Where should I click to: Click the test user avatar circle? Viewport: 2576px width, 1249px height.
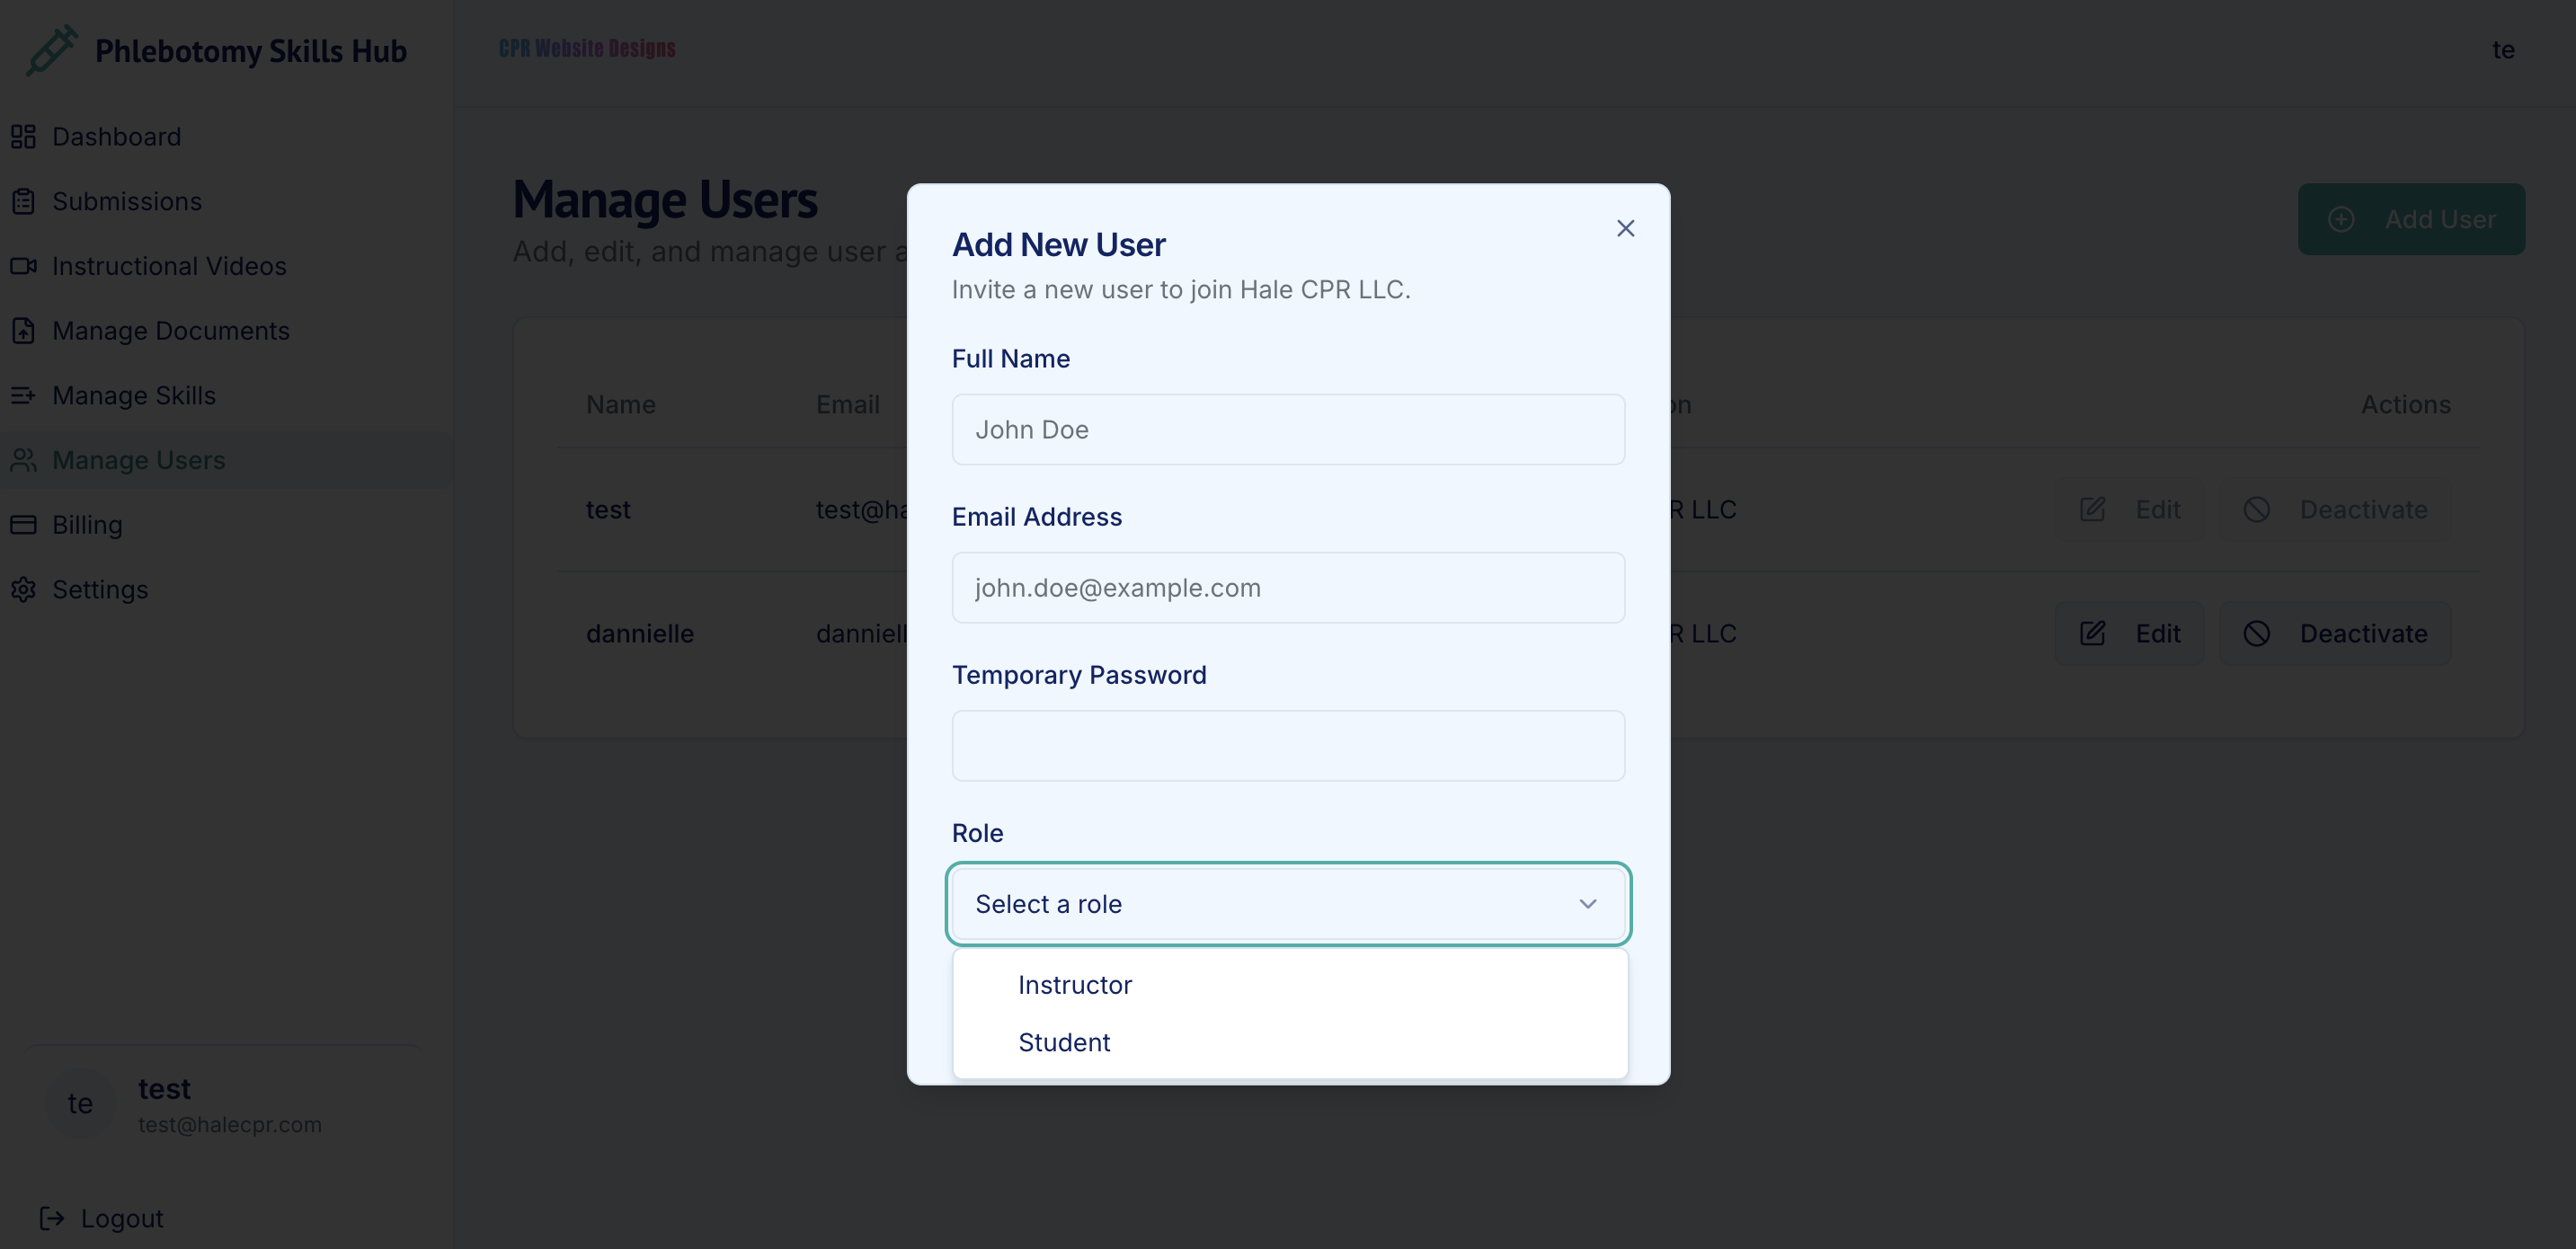click(80, 1103)
